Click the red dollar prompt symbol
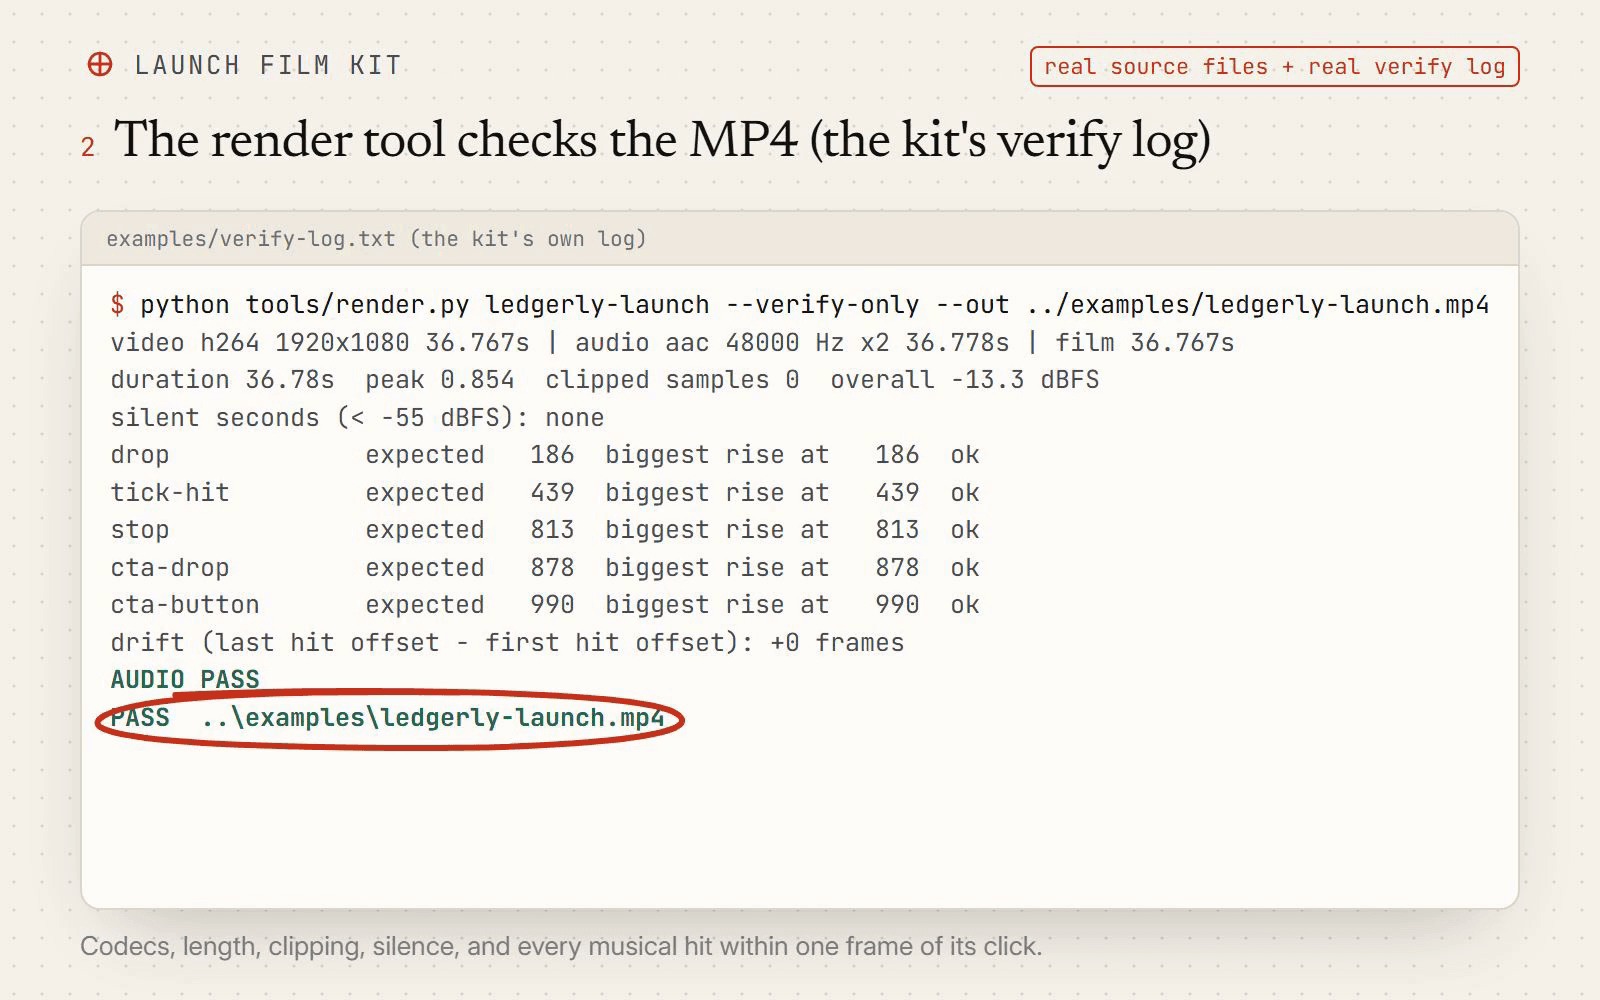The image size is (1600, 1000). (x=118, y=305)
